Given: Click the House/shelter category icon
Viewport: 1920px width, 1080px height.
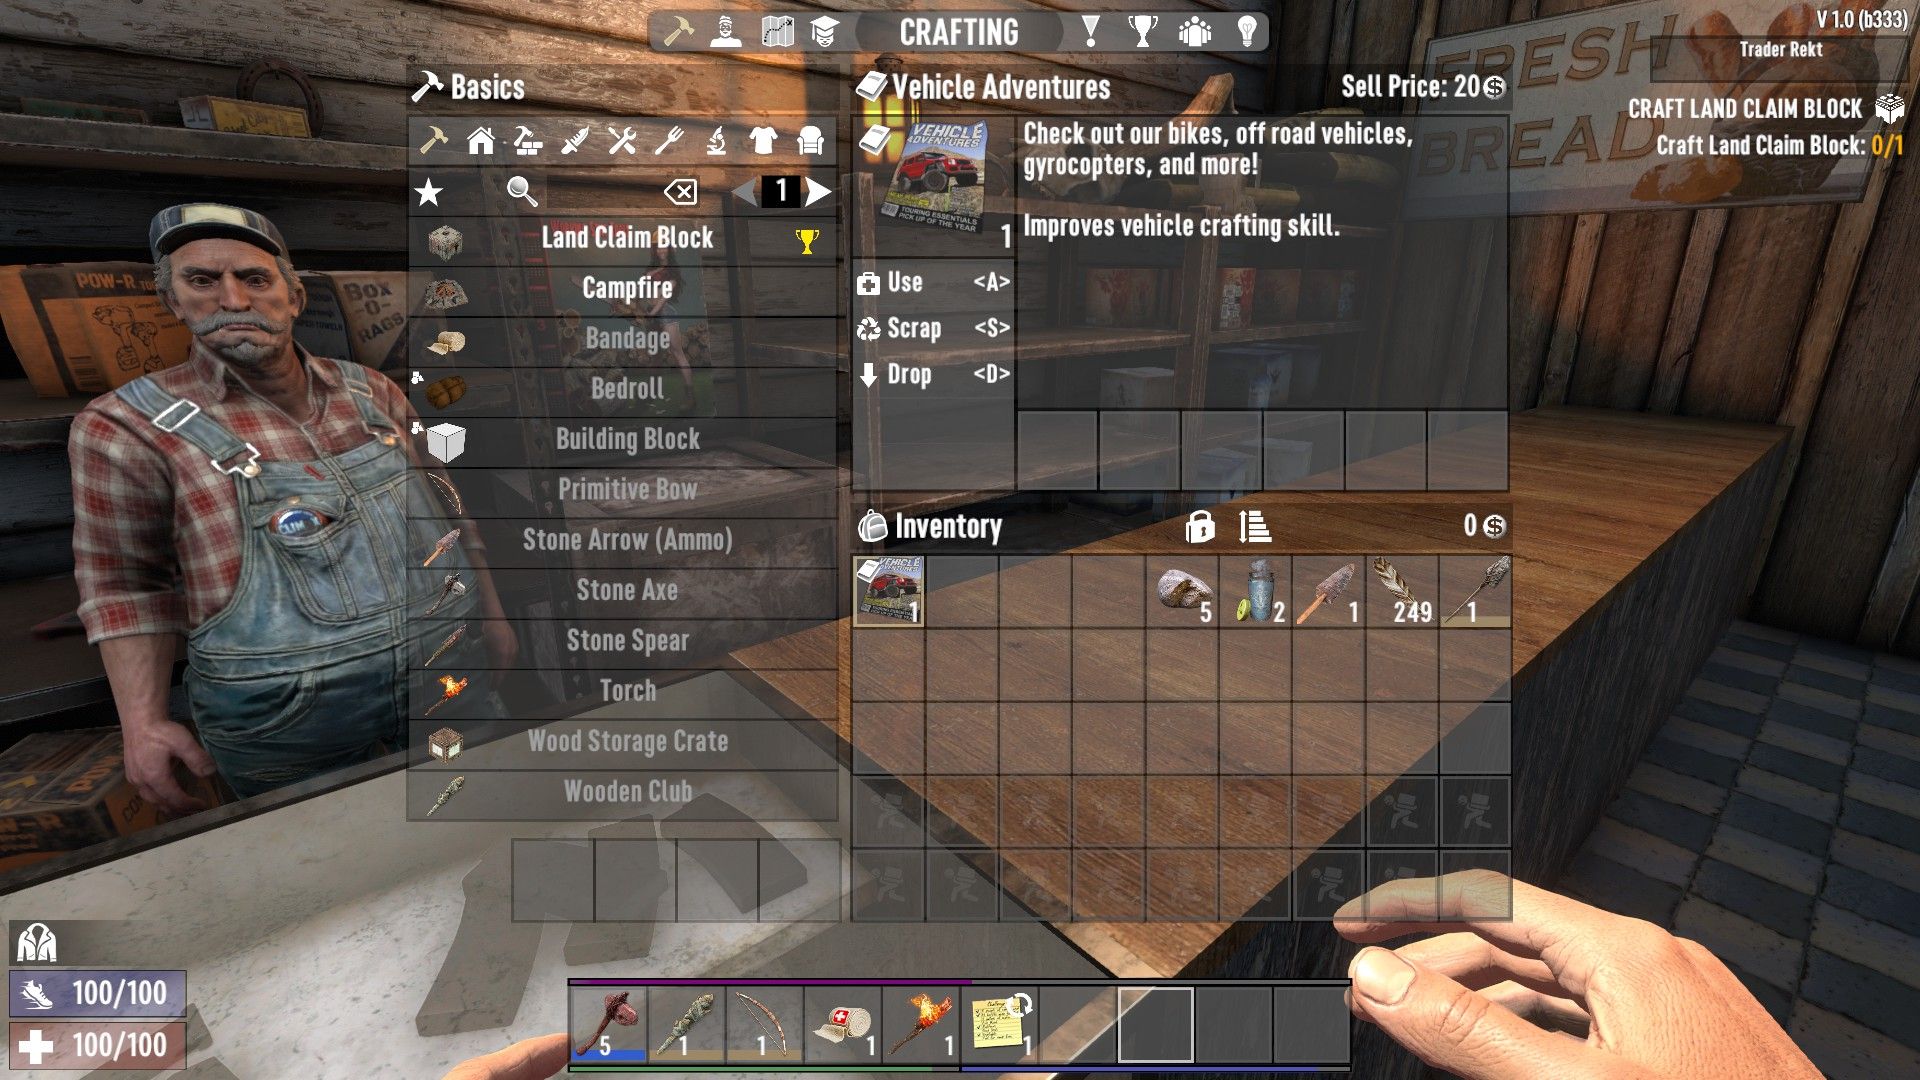Looking at the screenshot, I should [479, 141].
